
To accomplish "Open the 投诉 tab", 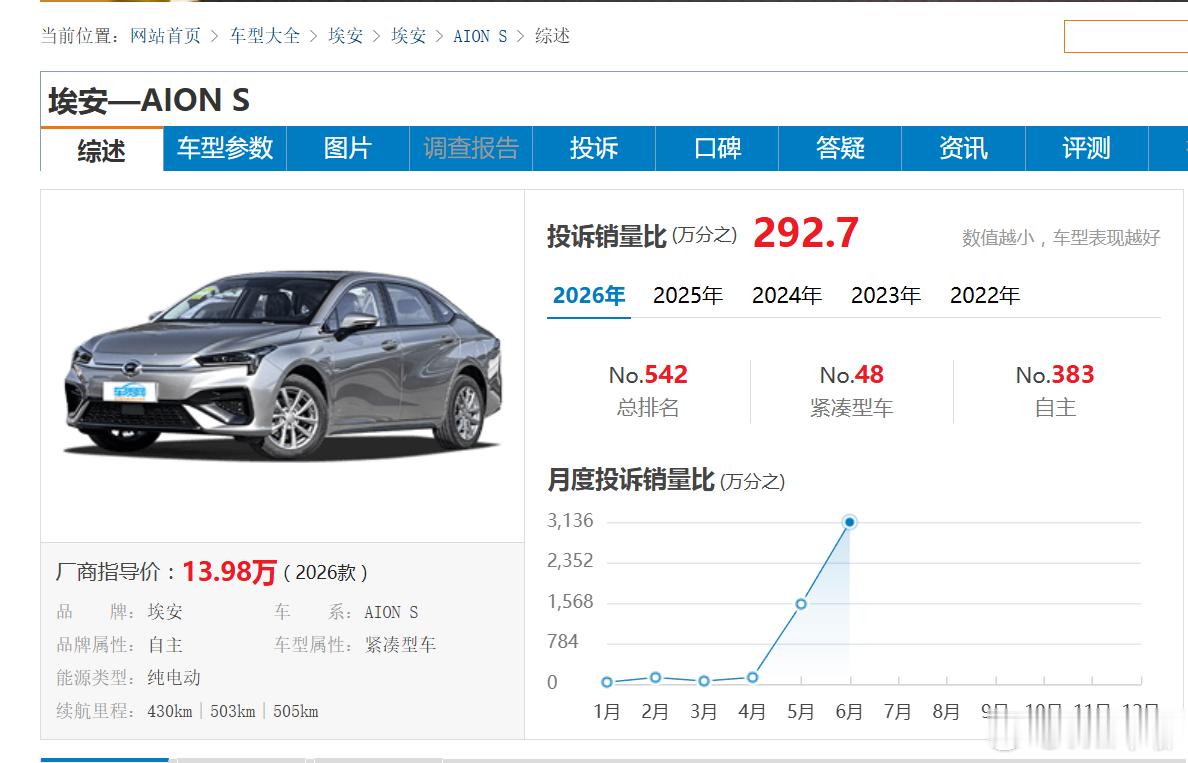I will point(594,149).
